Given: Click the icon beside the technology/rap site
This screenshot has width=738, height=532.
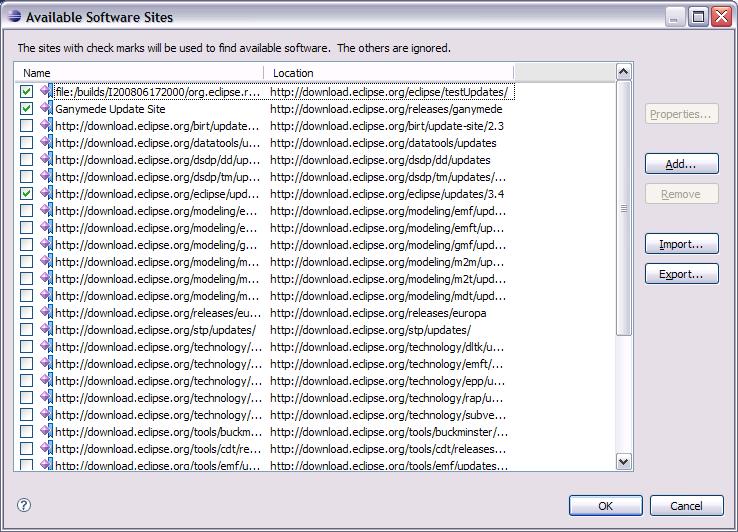Looking at the screenshot, I should click(47, 397).
